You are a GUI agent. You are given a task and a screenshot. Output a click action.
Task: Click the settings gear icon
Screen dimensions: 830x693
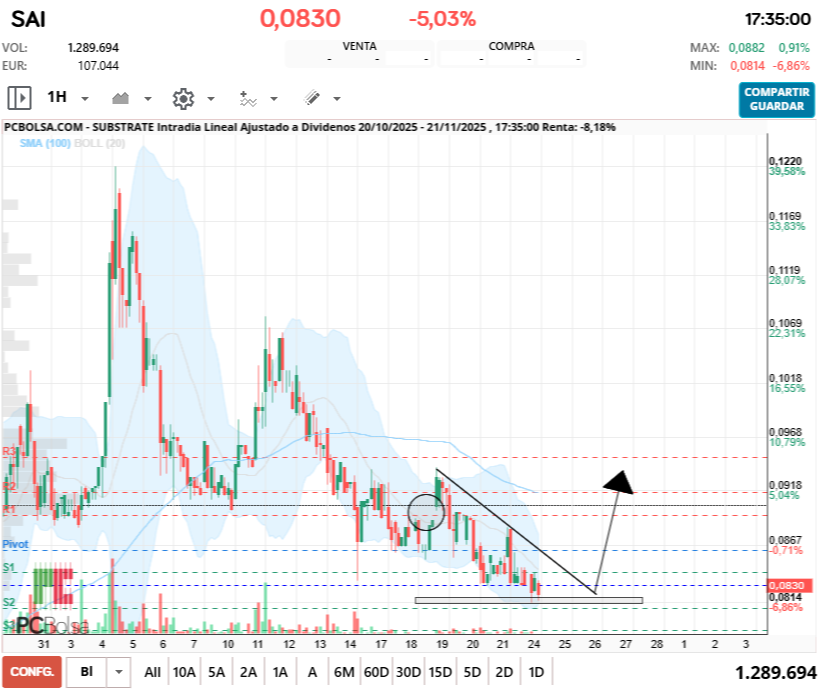pos(185,98)
